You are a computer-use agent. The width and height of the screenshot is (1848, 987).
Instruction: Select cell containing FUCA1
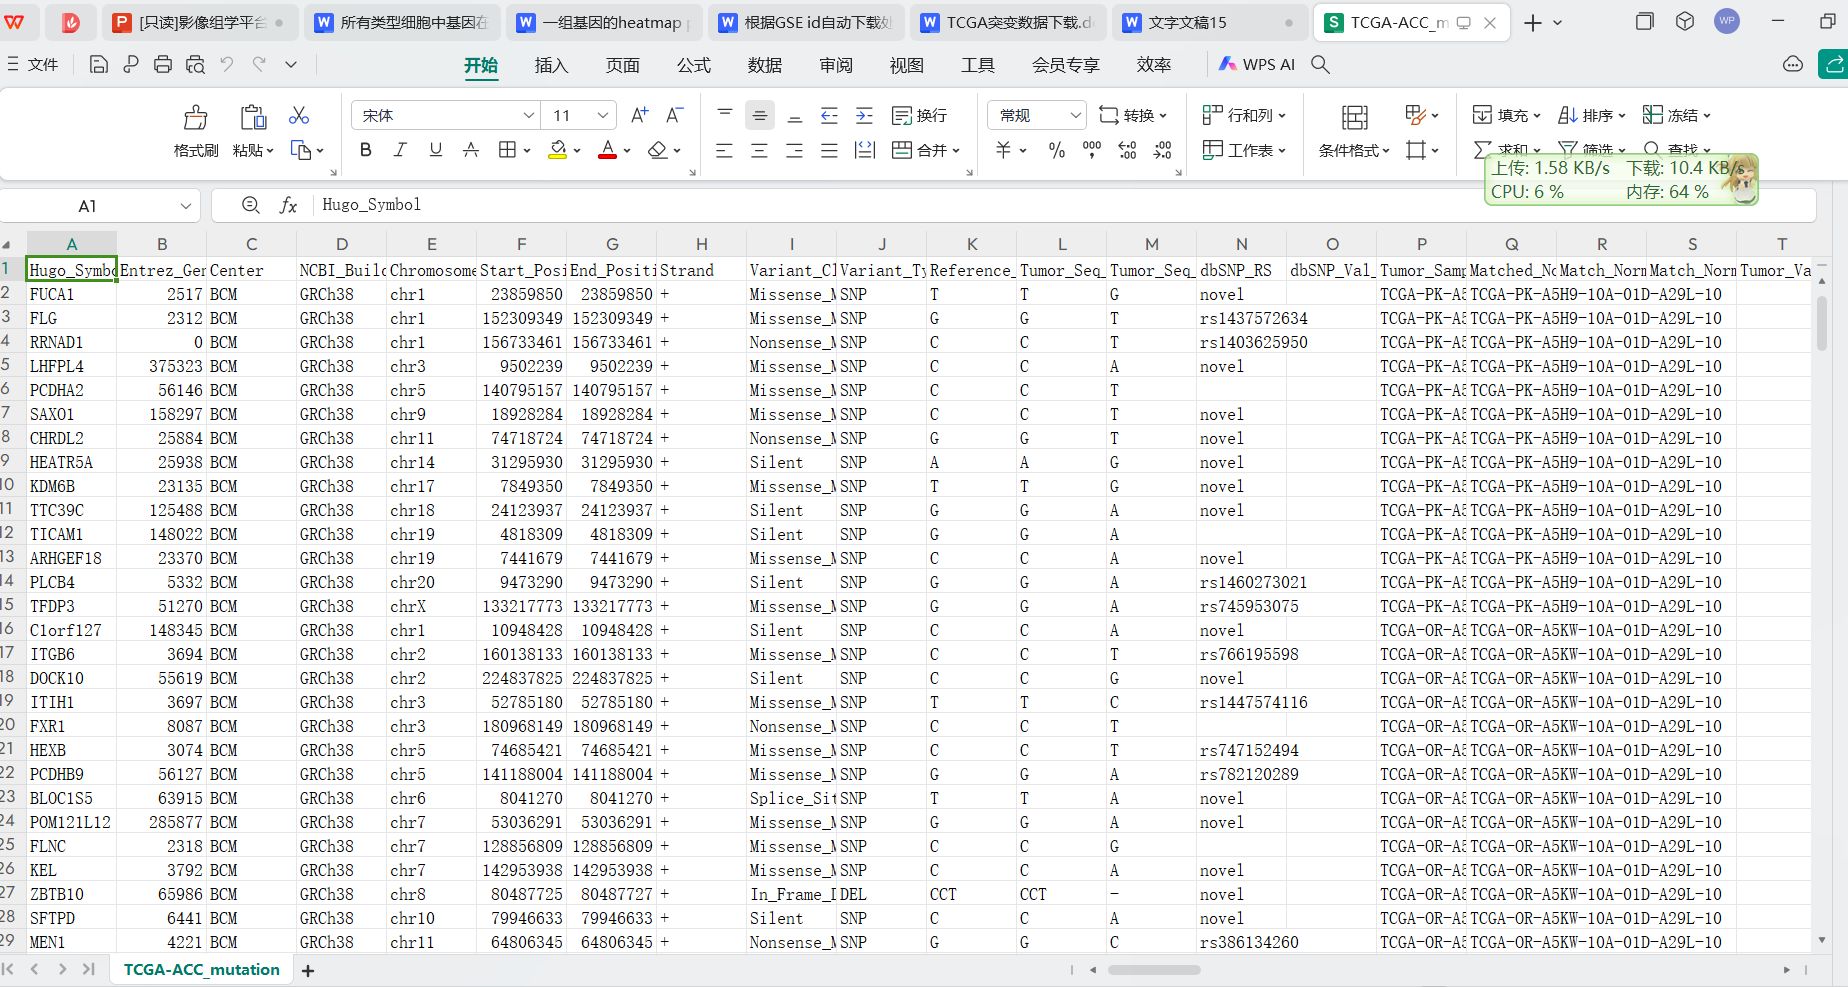point(72,294)
